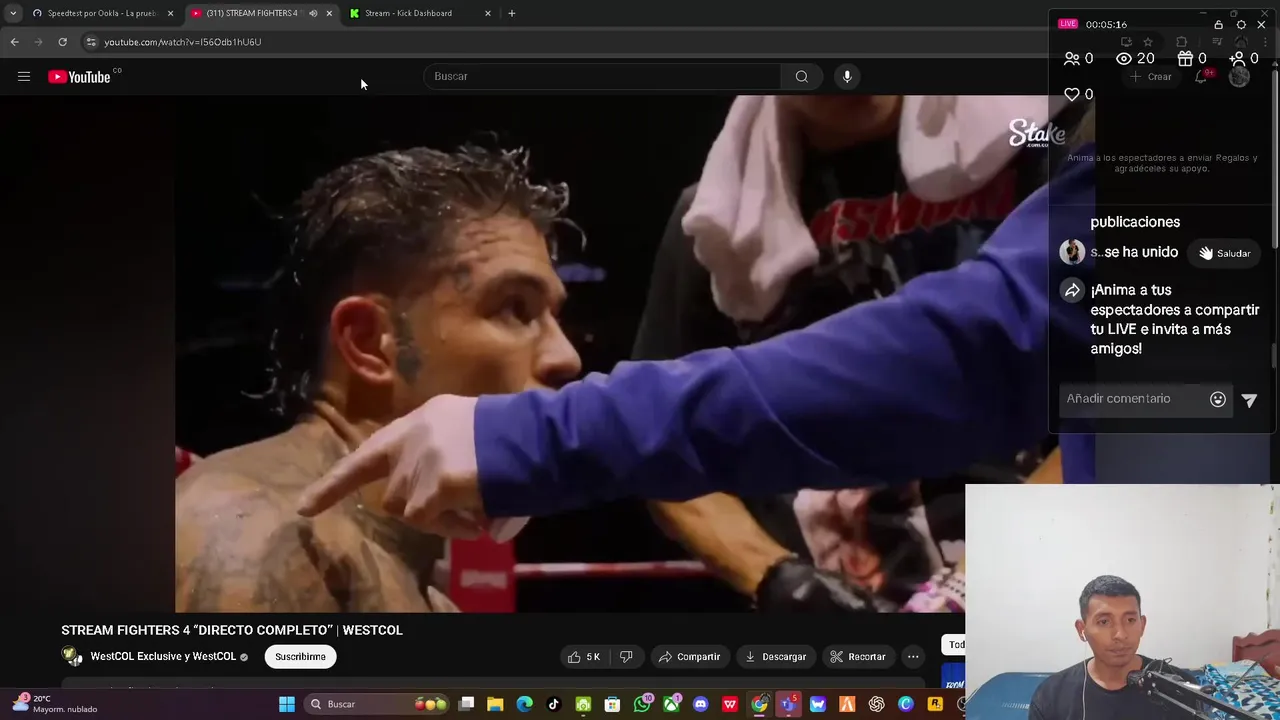This screenshot has width=1280, height=720.
Task: Open the Windows Start menu
Action: tap(287, 704)
